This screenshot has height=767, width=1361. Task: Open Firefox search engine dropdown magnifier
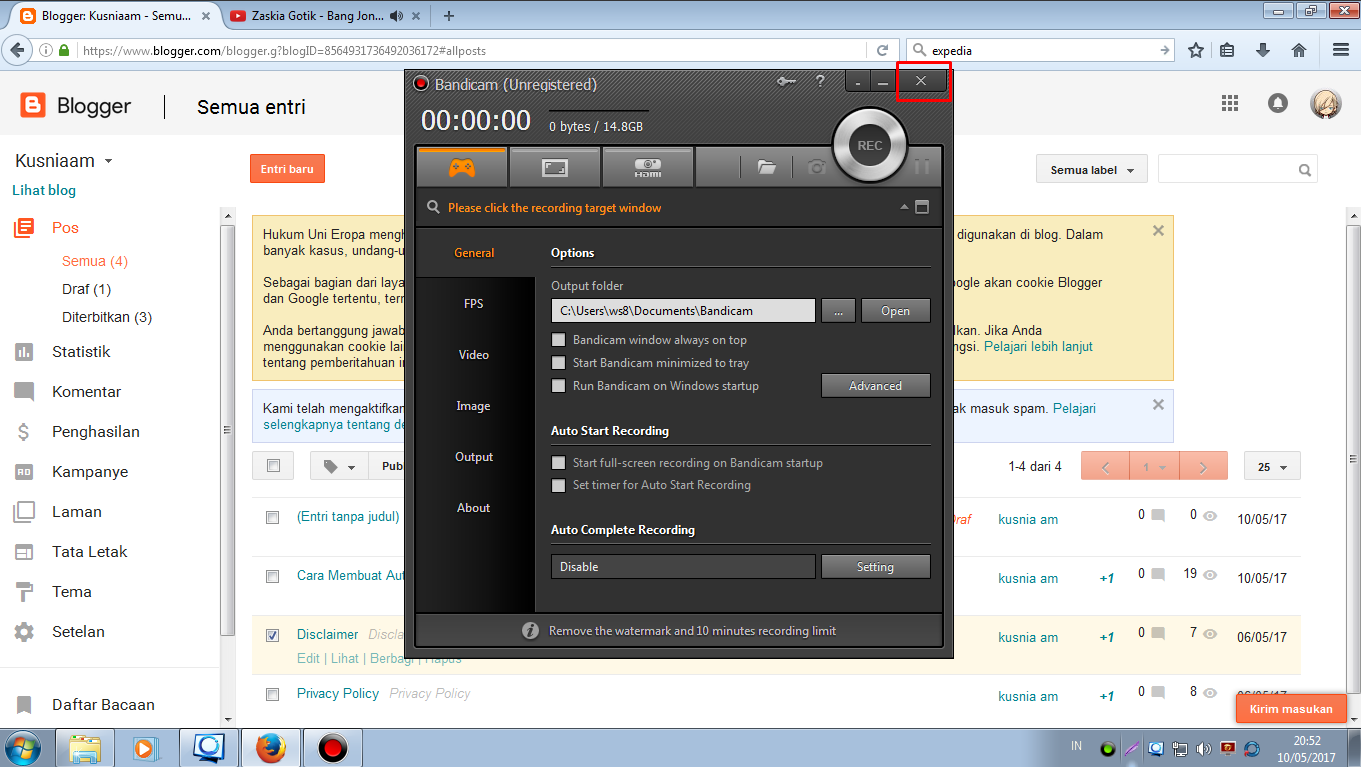pyautogui.click(x=919, y=50)
